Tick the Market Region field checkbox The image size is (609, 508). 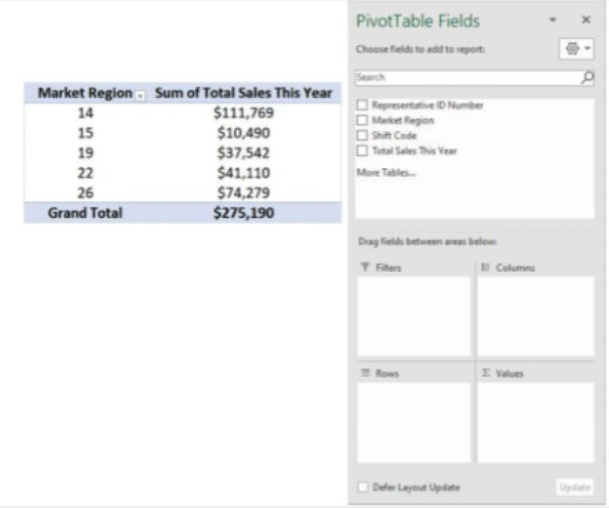pyautogui.click(x=362, y=120)
